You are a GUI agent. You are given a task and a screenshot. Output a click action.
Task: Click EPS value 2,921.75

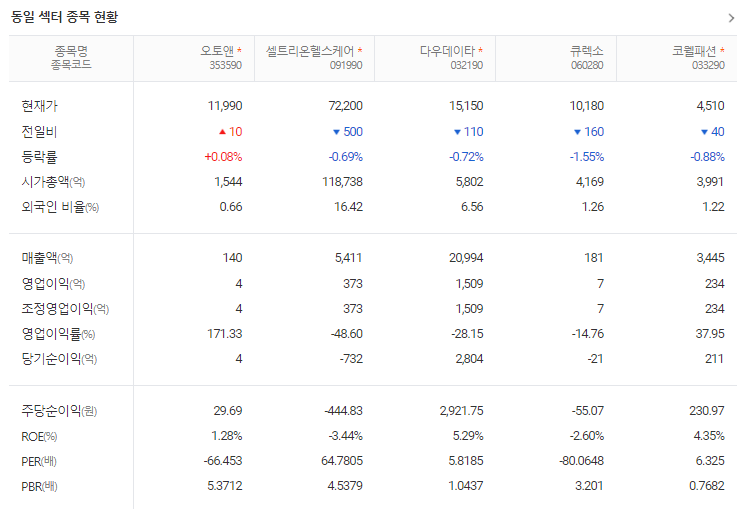[462, 410]
